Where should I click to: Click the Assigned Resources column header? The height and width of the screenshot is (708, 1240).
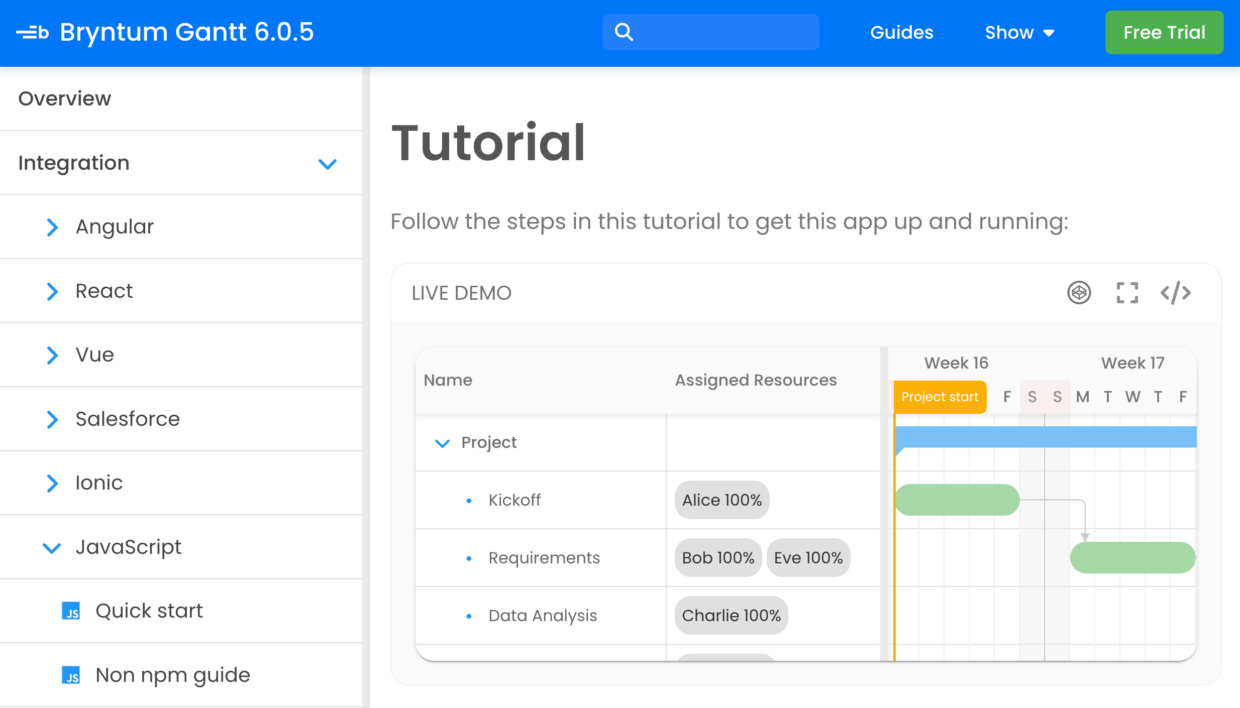click(756, 380)
